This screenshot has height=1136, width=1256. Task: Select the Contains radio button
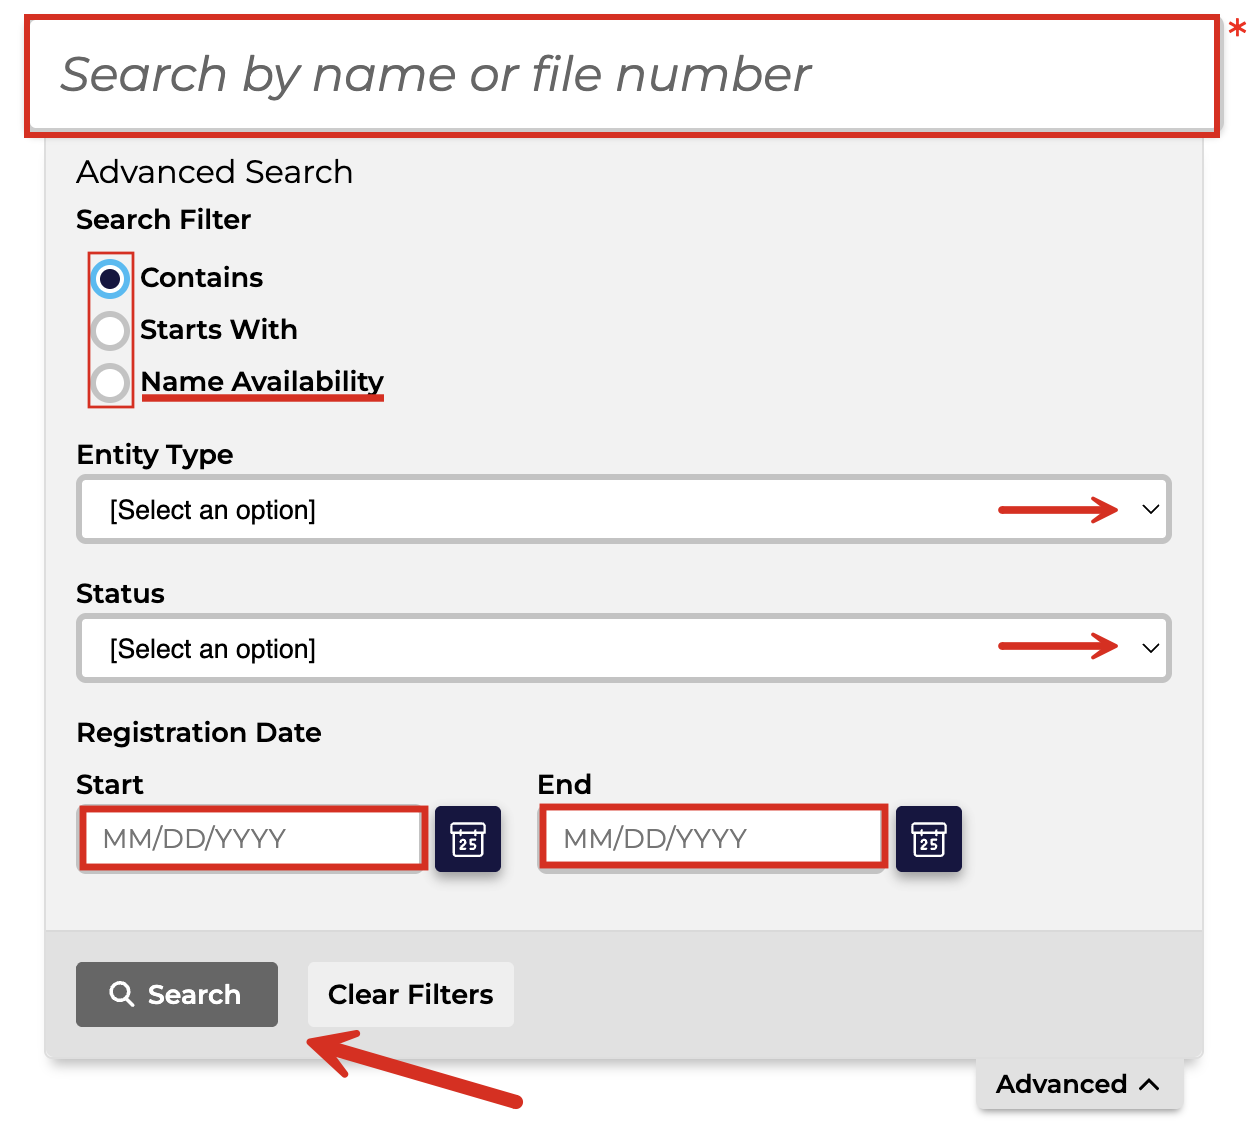pyautogui.click(x=110, y=278)
